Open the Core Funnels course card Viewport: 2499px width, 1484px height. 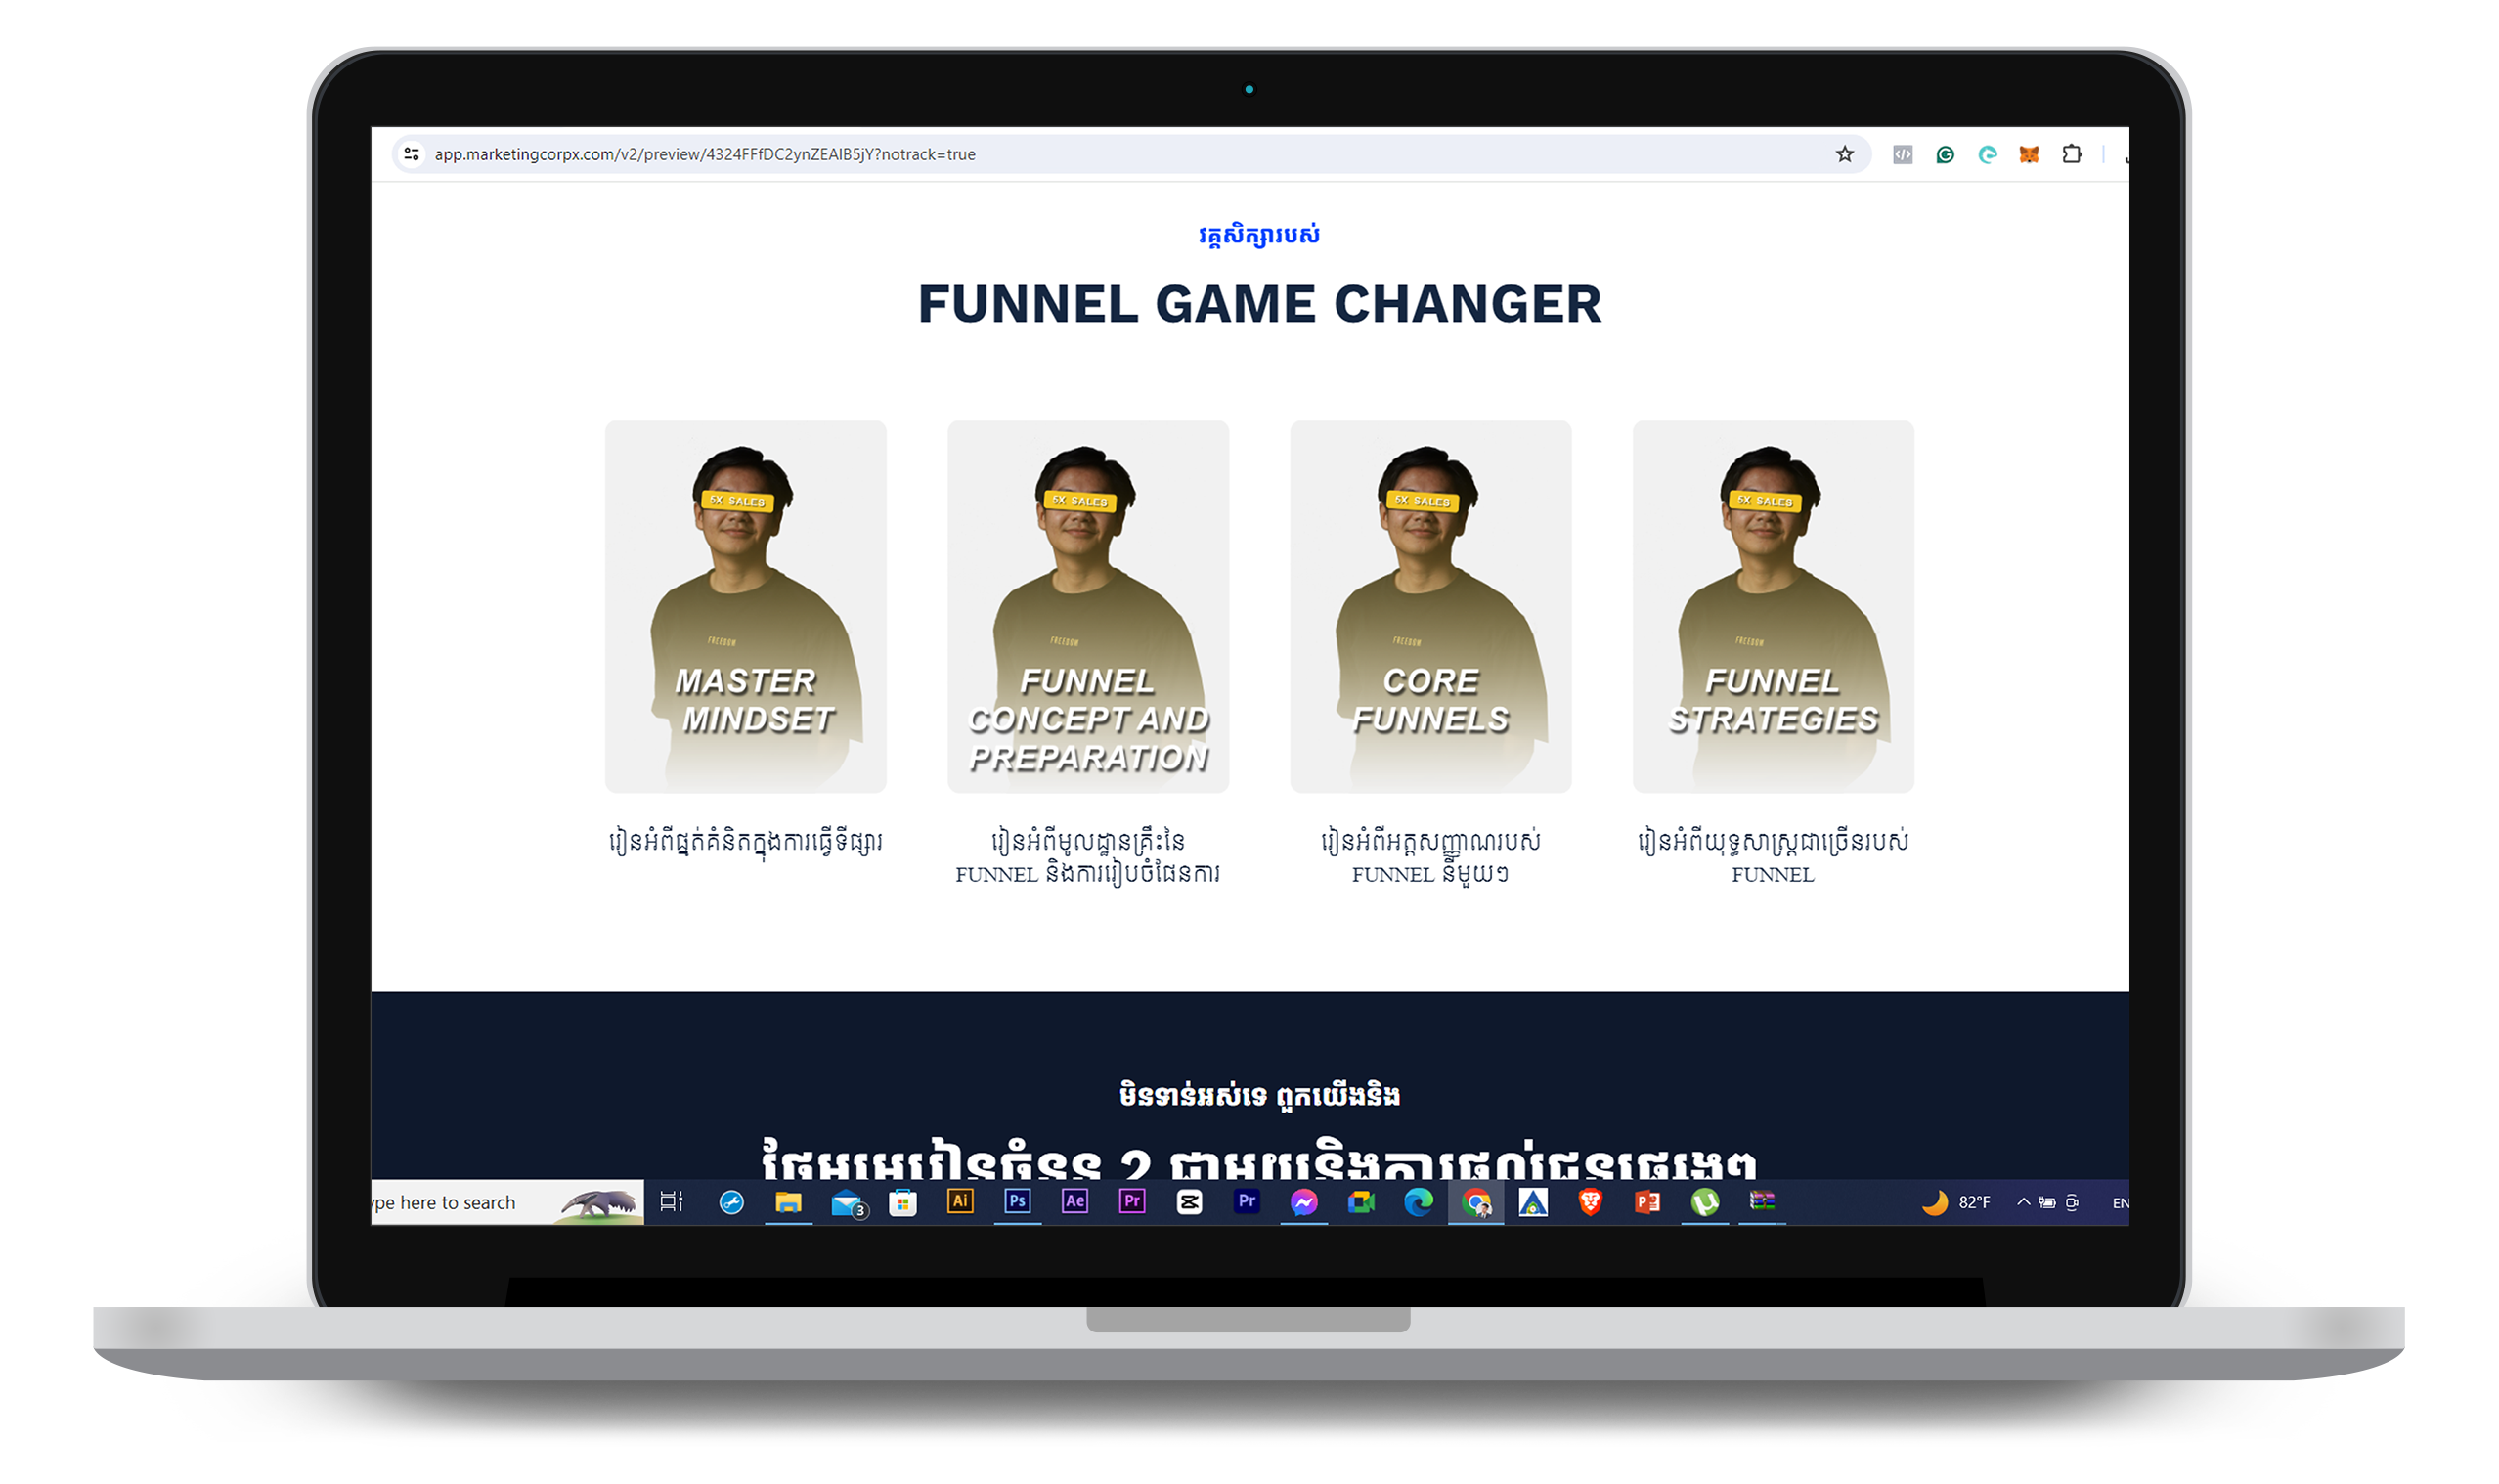pos(1430,606)
